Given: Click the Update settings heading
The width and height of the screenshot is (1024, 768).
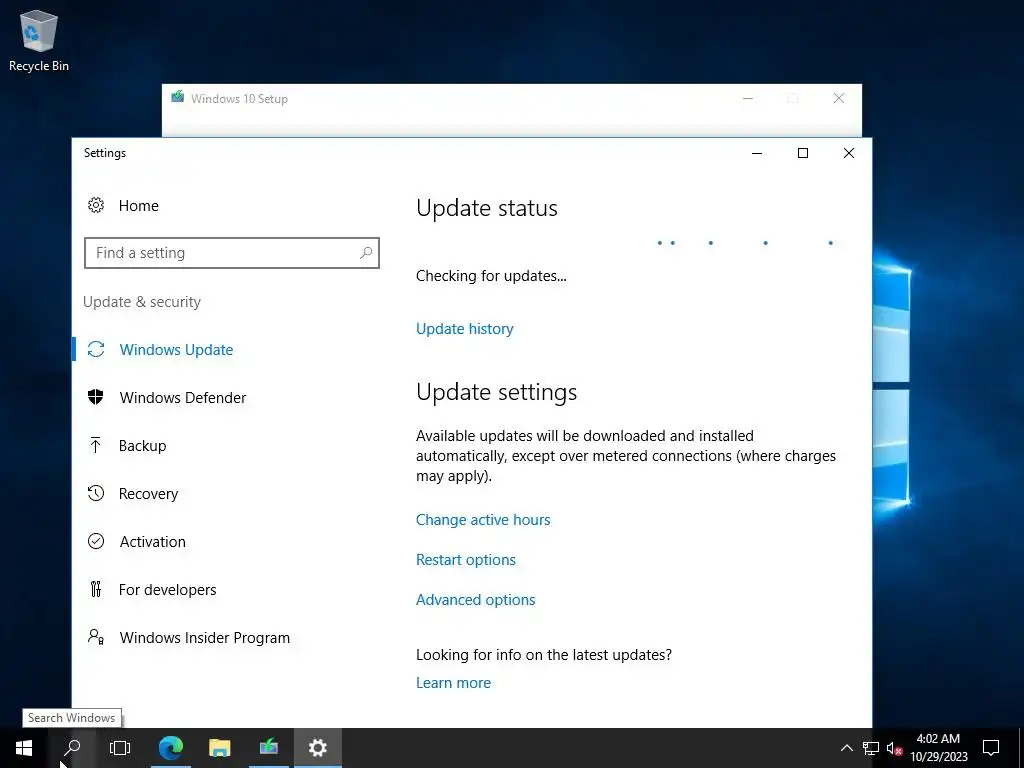Looking at the screenshot, I should tap(496, 392).
